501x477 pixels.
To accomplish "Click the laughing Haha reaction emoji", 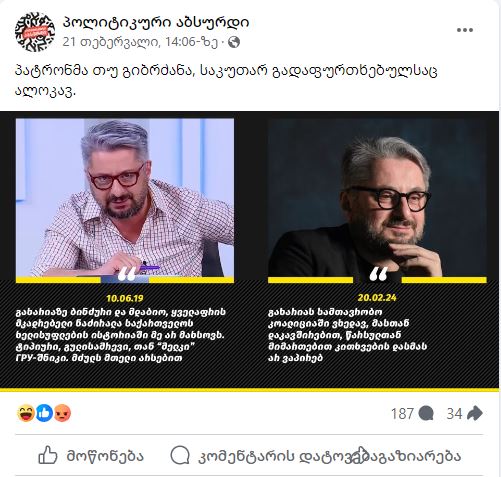I will pos(26,413).
